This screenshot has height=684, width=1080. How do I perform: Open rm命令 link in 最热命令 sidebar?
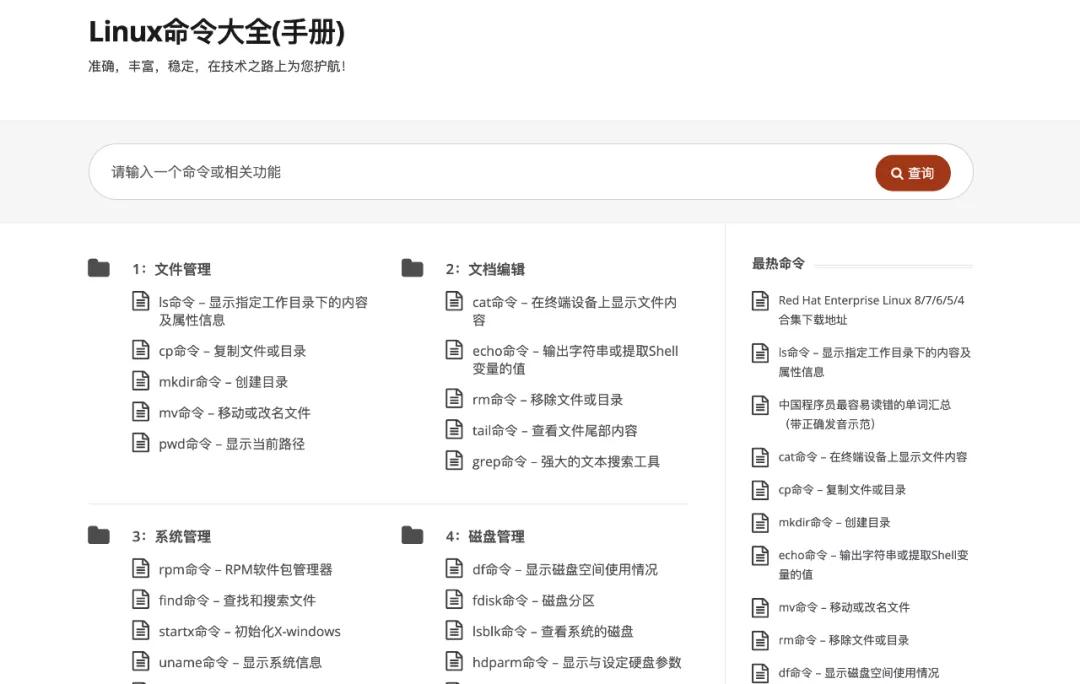[843, 640]
